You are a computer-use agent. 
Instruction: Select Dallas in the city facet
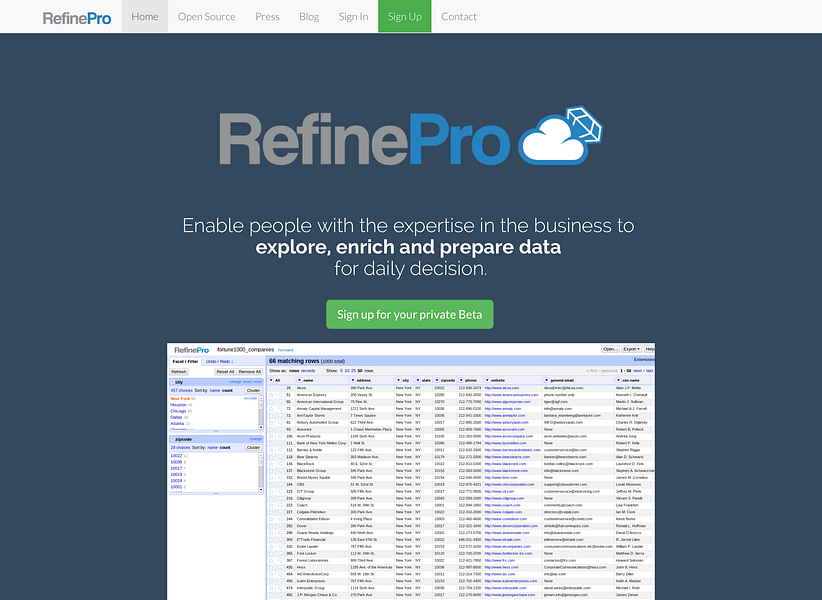pyautogui.click(x=176, y=418)
